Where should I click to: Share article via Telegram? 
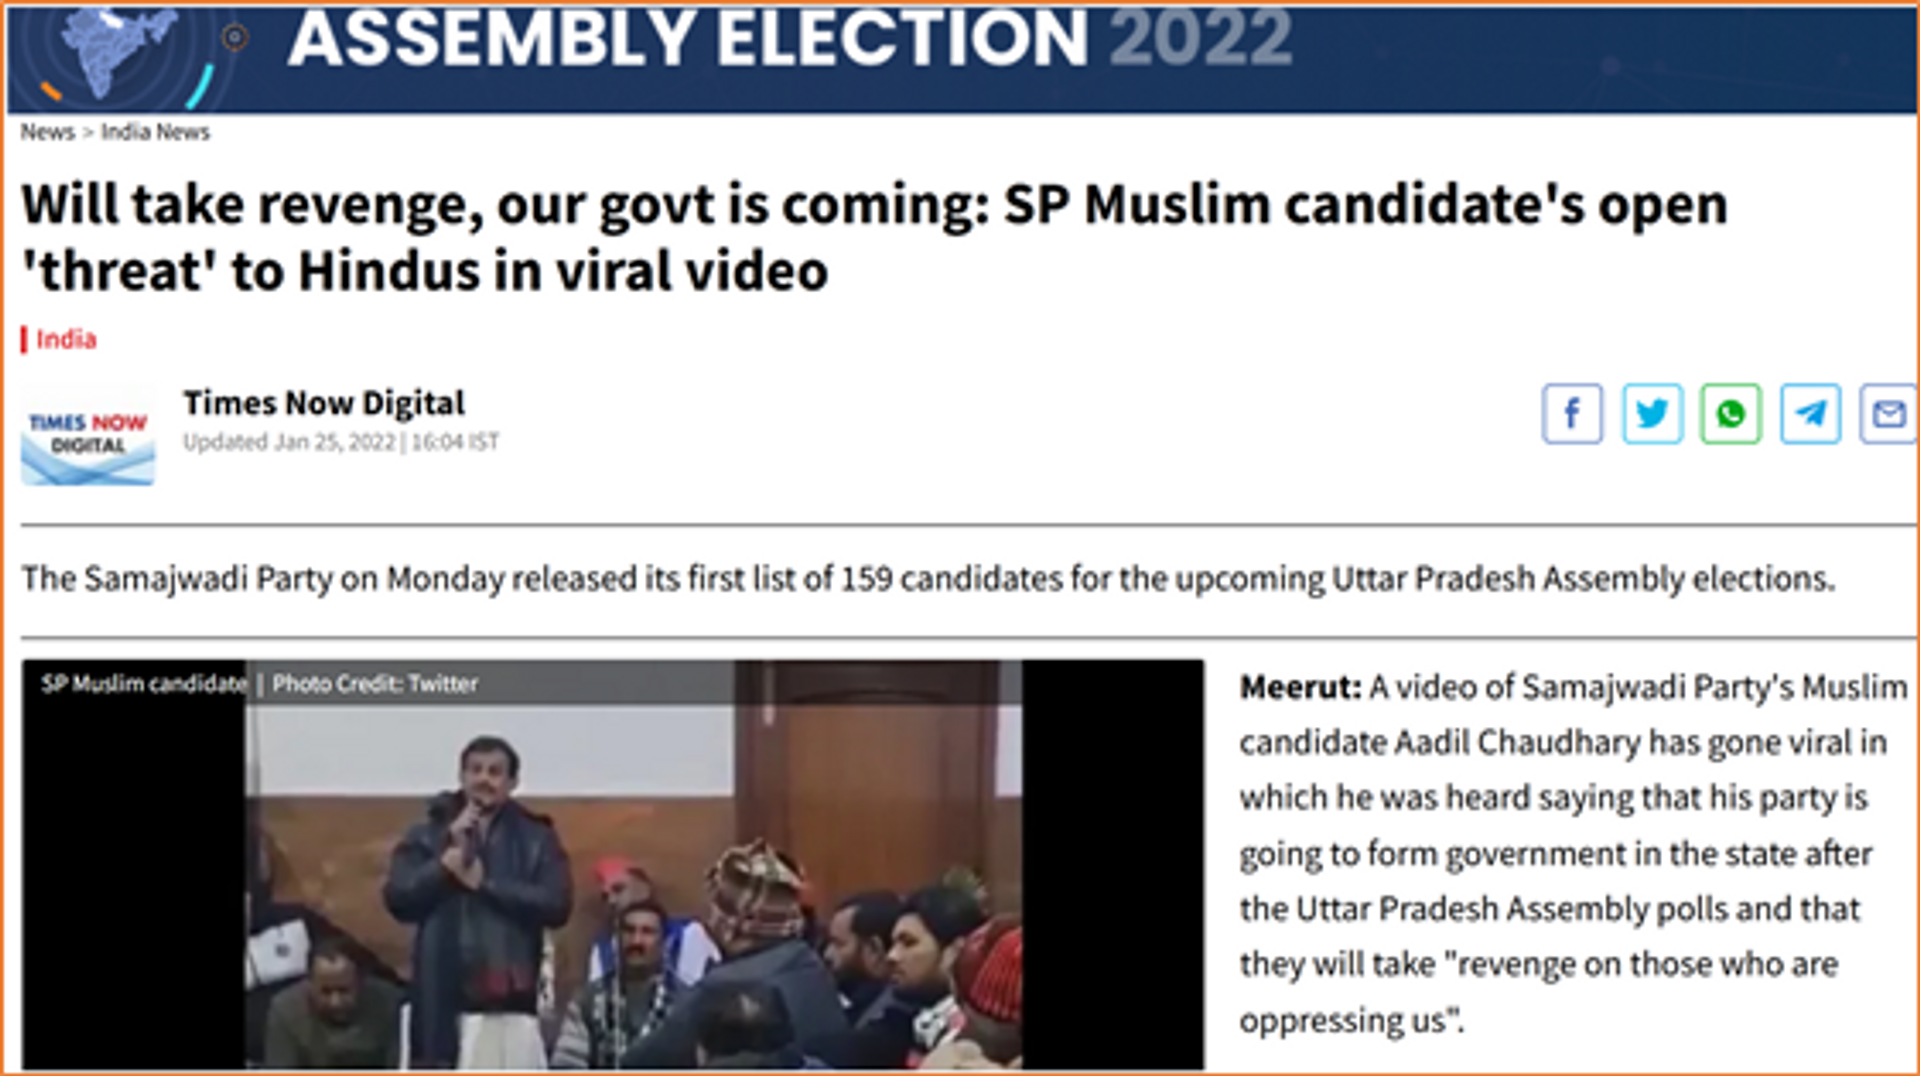[x=1811, y=413]
